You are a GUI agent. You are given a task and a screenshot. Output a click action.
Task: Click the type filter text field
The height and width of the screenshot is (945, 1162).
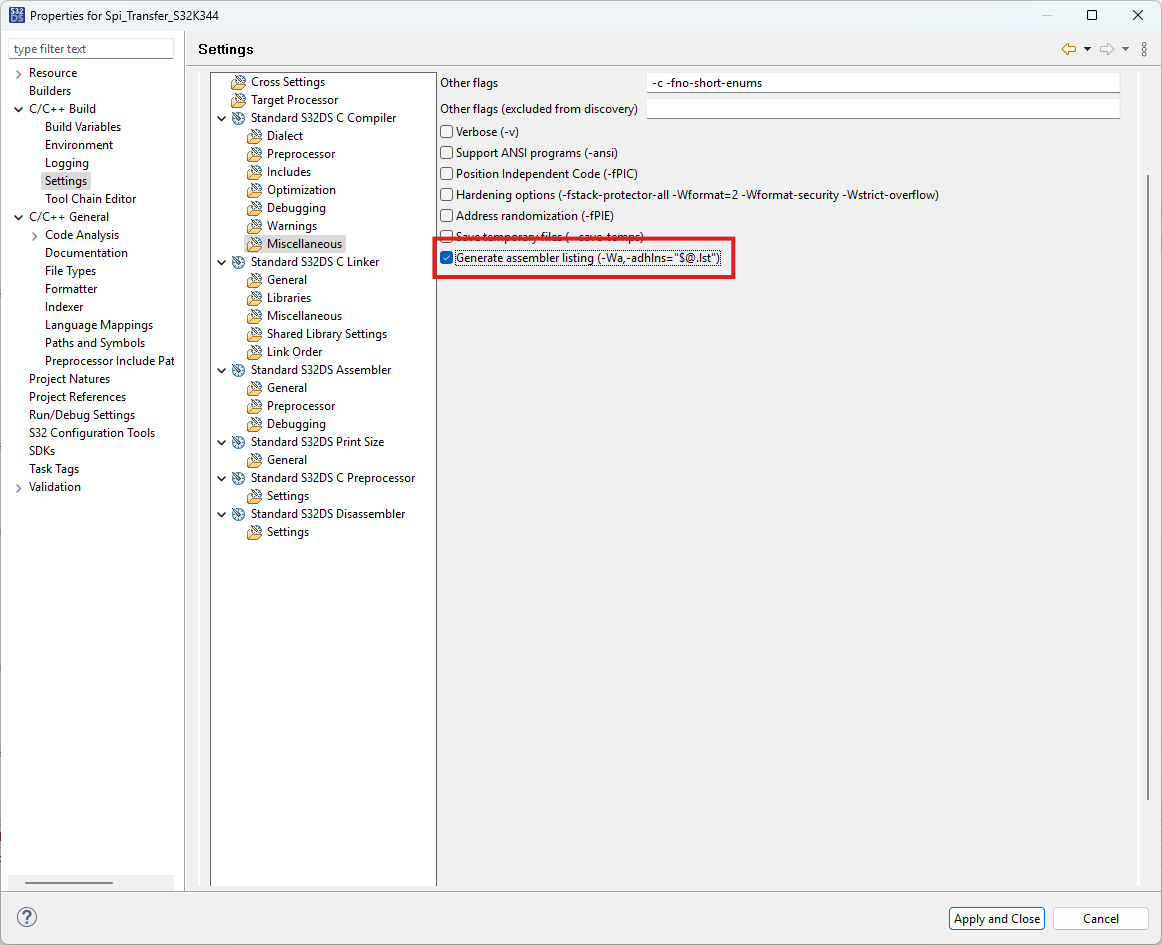click(x=90, y=47)
